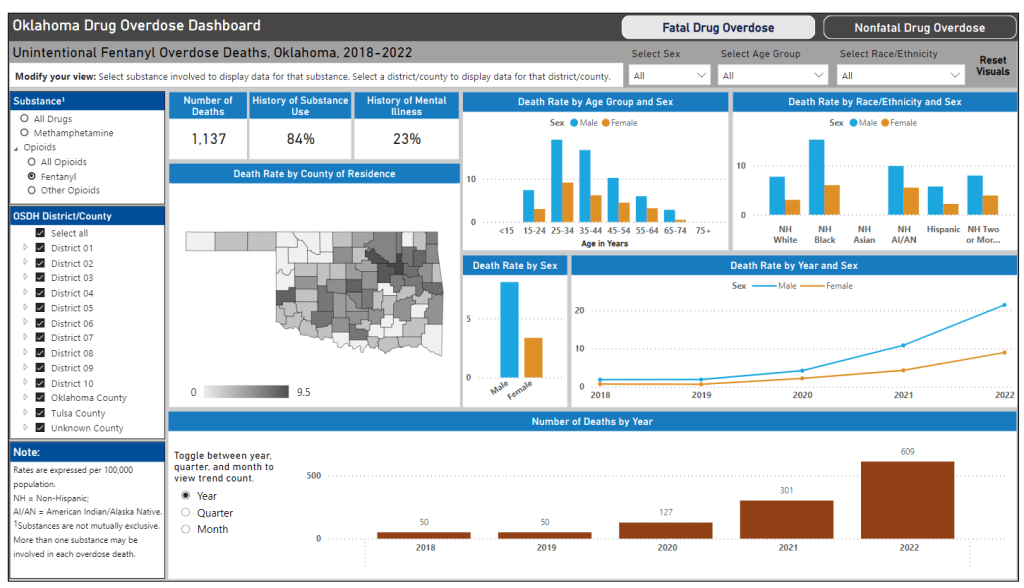Expand the Oklahoma County tree arrow

(25, 398)
